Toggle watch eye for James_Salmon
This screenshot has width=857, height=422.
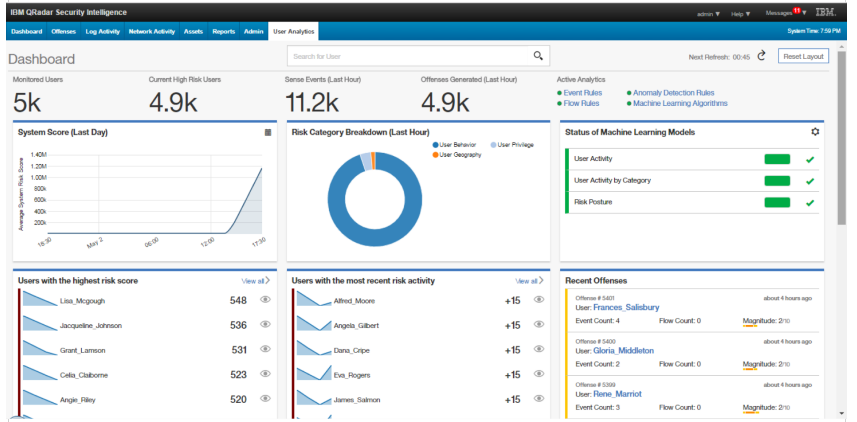pos(539,398)
